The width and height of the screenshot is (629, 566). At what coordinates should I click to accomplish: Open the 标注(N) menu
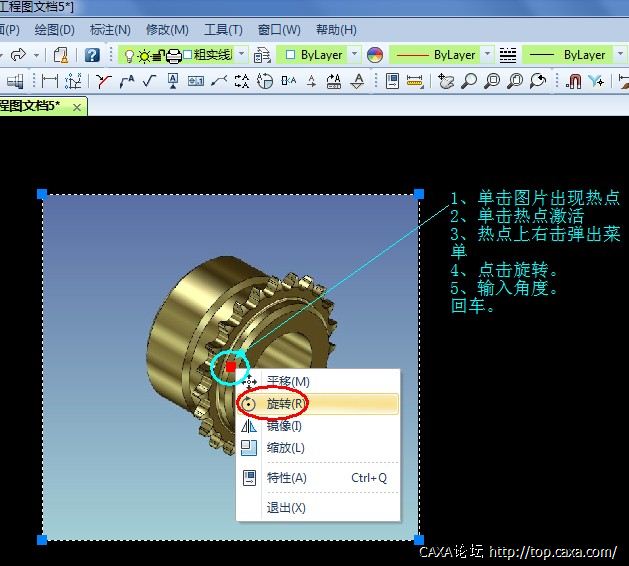click(110, 30)
